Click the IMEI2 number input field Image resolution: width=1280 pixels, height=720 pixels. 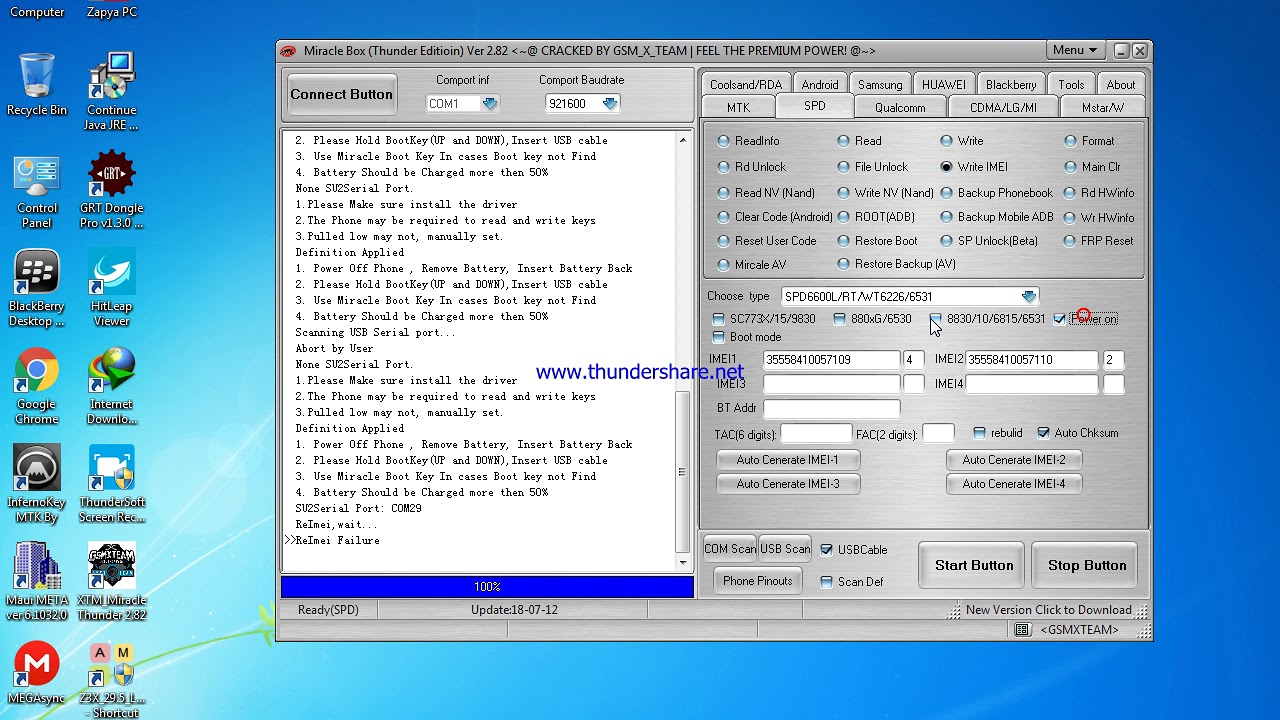(x=1031, y=360)
